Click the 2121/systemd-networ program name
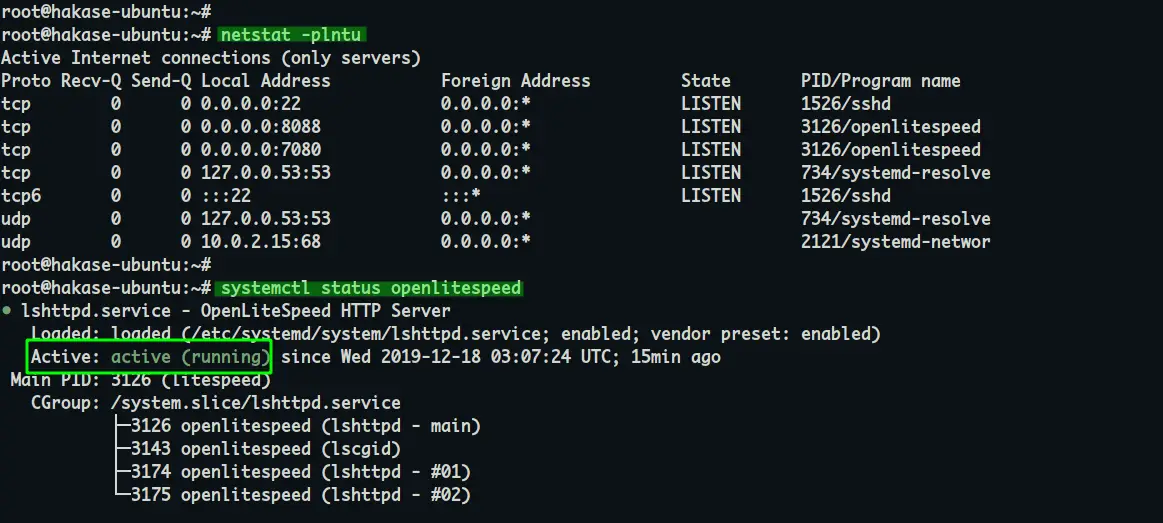The height and width of the screenshot is (523, 1163). pos(895,242)
